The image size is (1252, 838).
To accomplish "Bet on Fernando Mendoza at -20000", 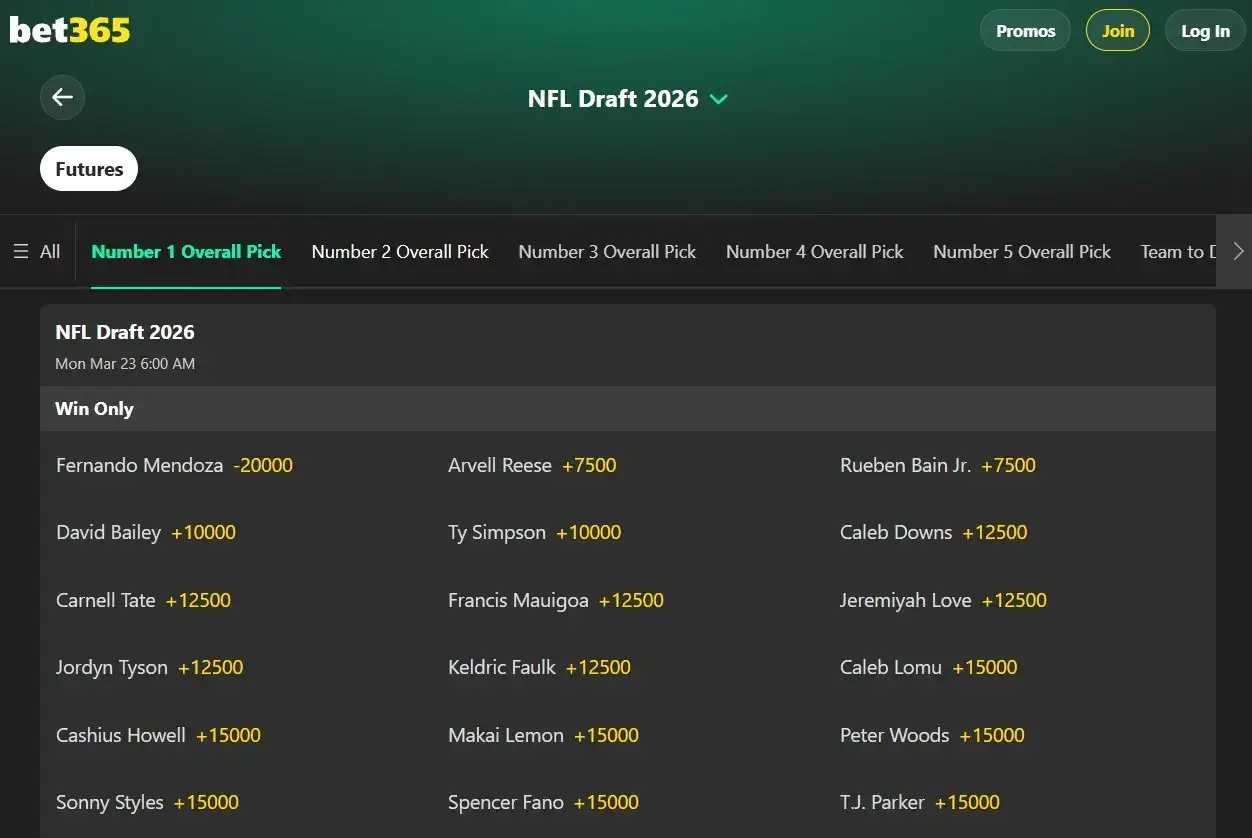I will 174,465.
